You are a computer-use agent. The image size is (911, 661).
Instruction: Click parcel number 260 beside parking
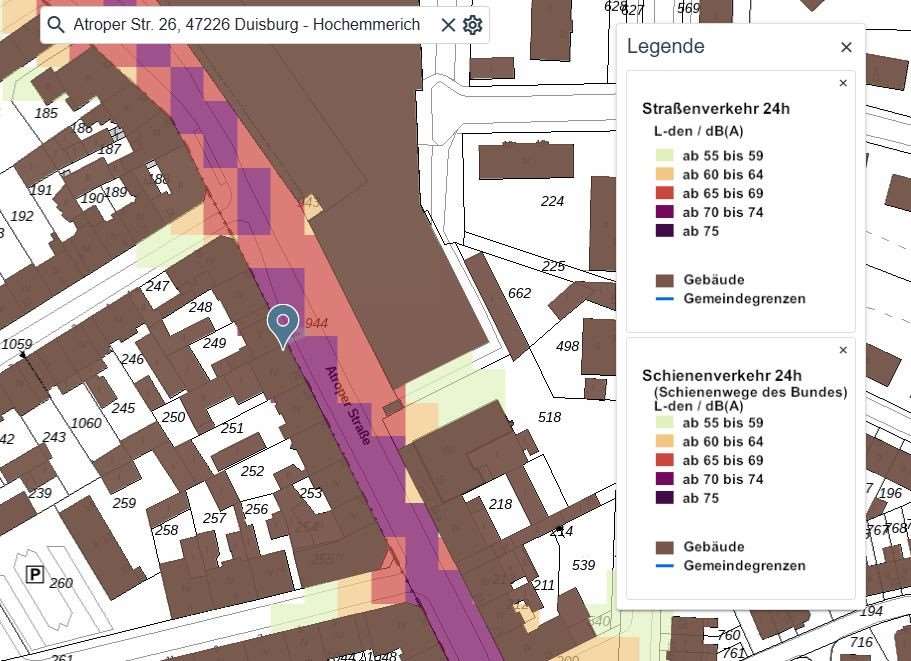(x=61, y=583)
